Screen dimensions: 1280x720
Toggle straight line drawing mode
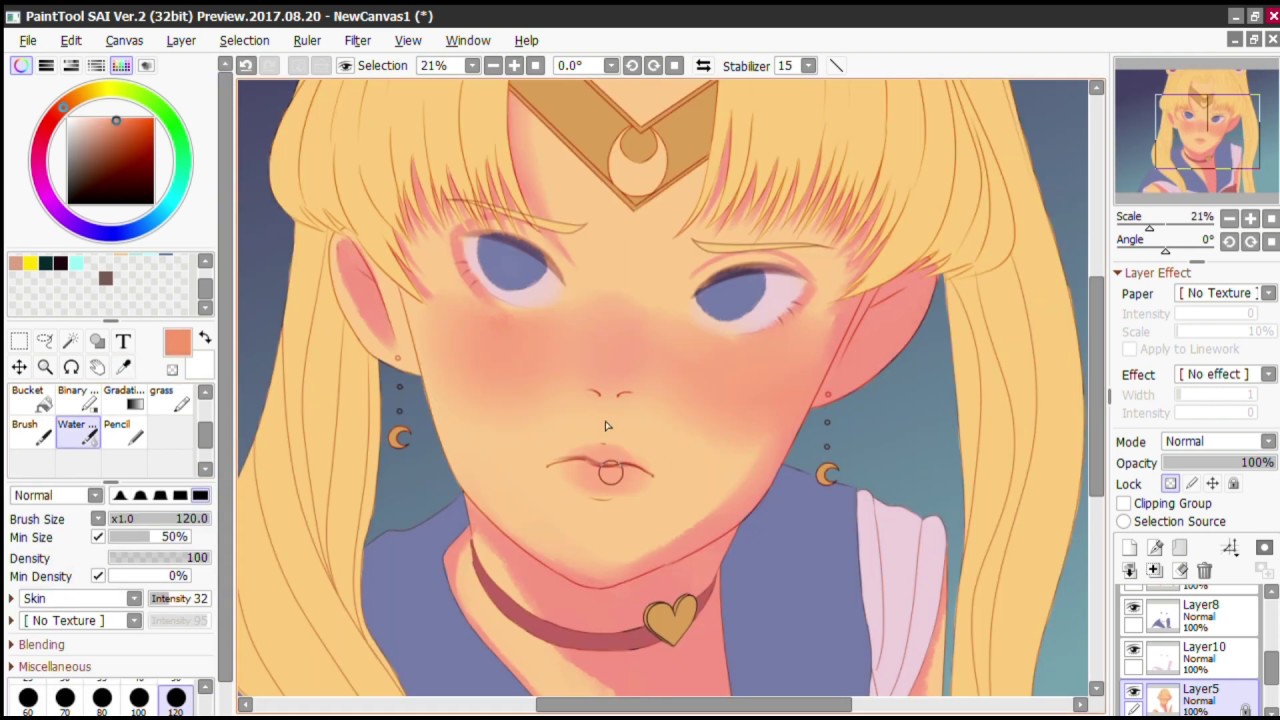click(836, 66)
